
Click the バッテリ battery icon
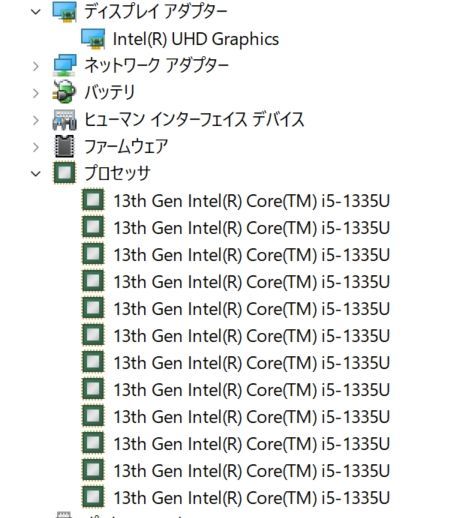[64, 92]
